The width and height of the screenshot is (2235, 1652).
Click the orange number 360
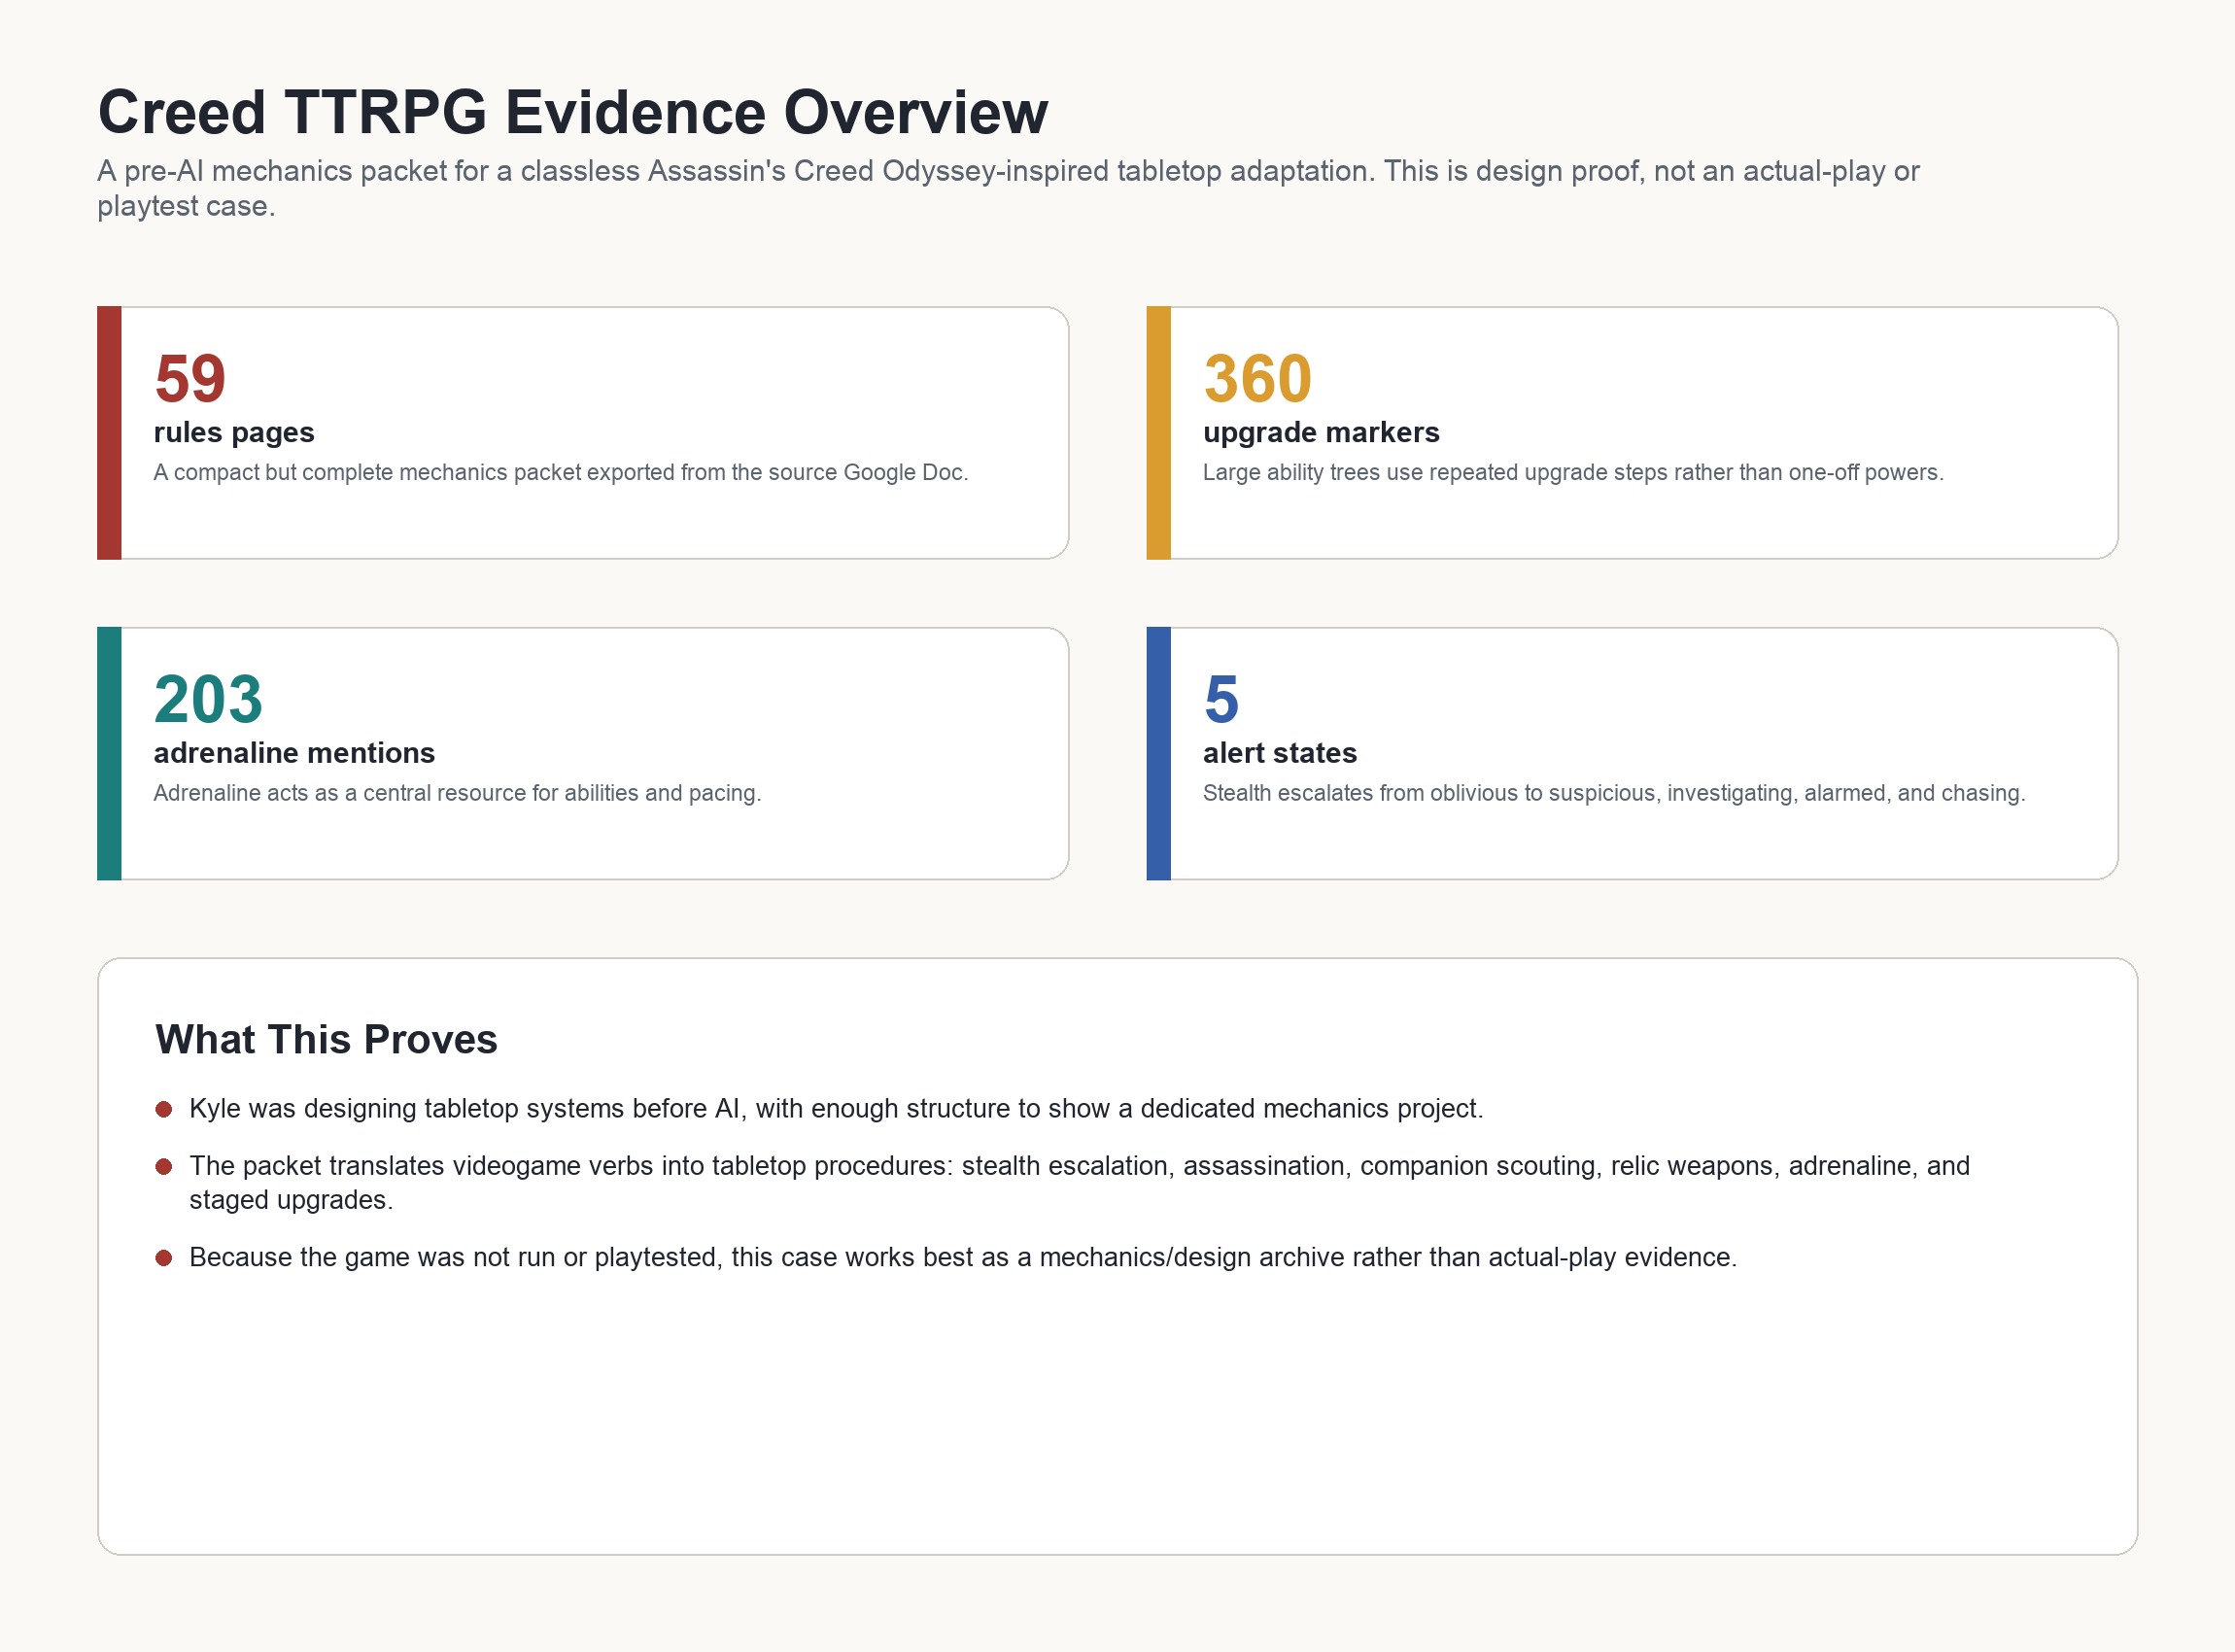tap(1257, 378)
